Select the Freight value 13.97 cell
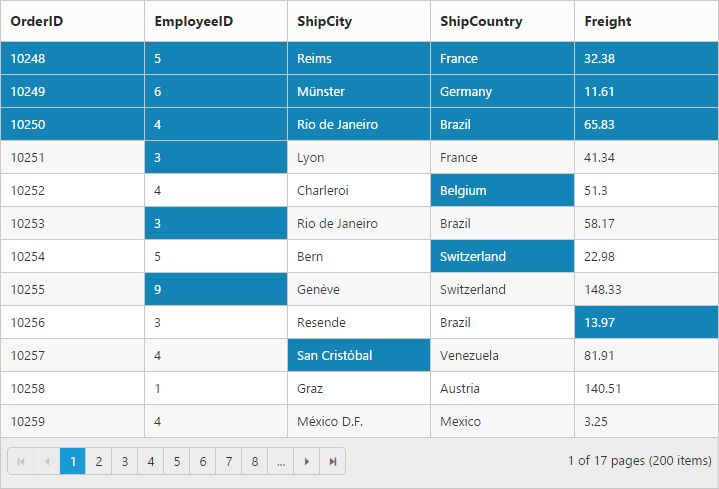The image size is (719, 489). pos(646,322)
